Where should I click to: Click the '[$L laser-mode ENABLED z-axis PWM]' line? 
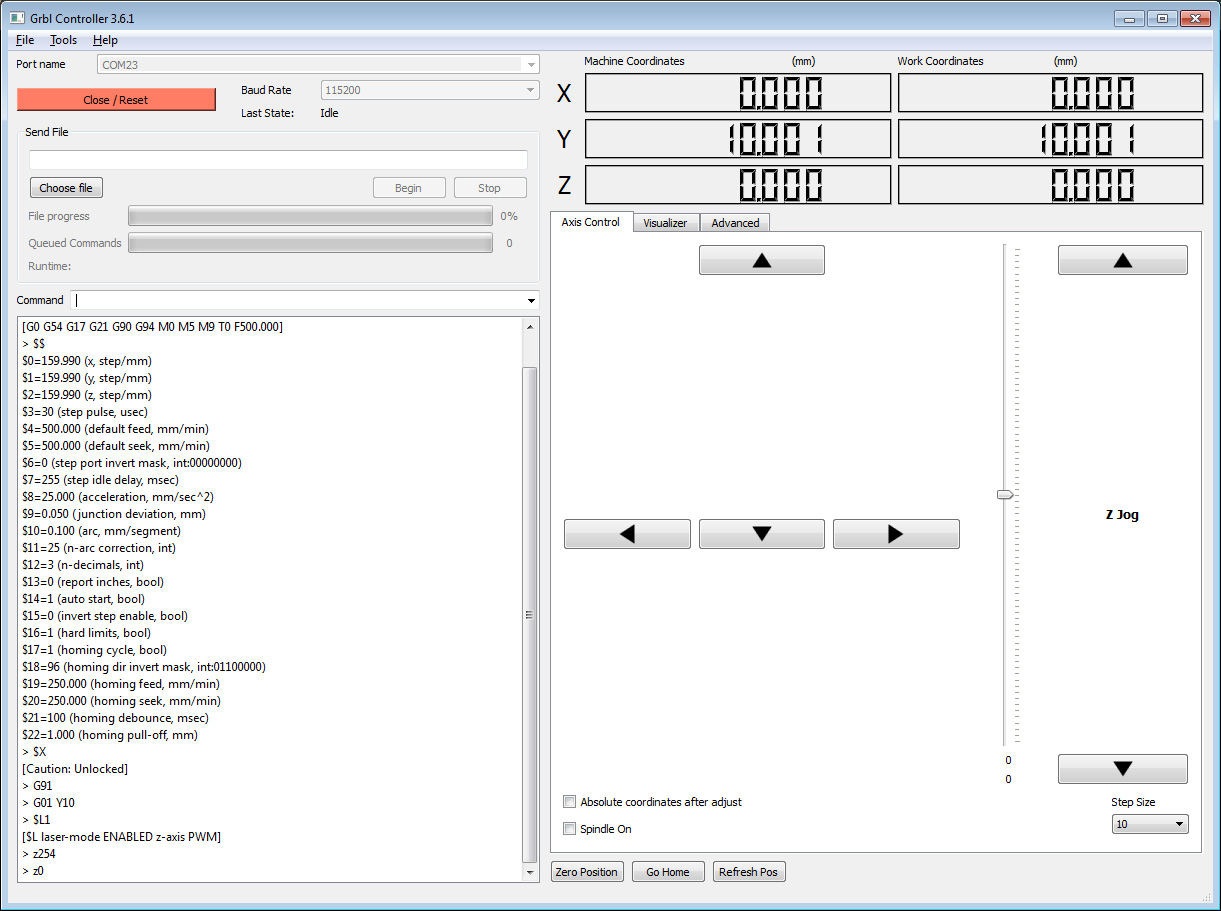pyautogui.click(x=121, y=837)
